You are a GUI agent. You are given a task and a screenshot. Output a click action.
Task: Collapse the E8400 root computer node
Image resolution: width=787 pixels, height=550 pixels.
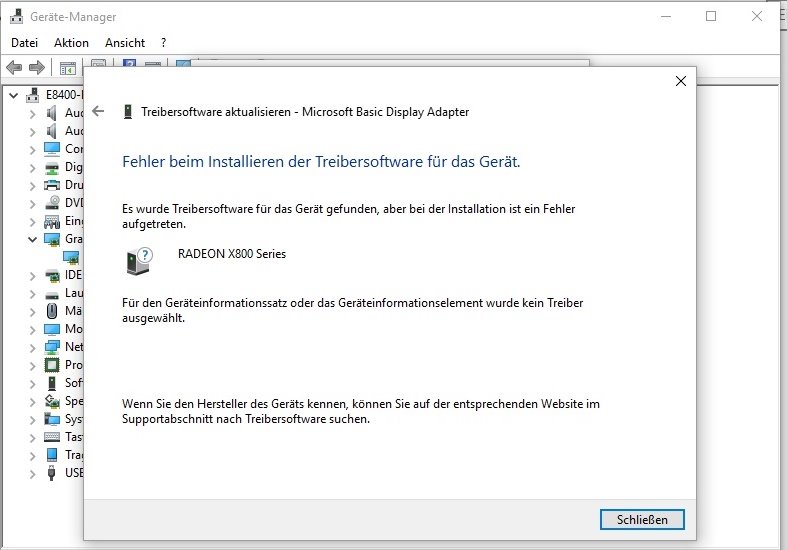(14, 95)
